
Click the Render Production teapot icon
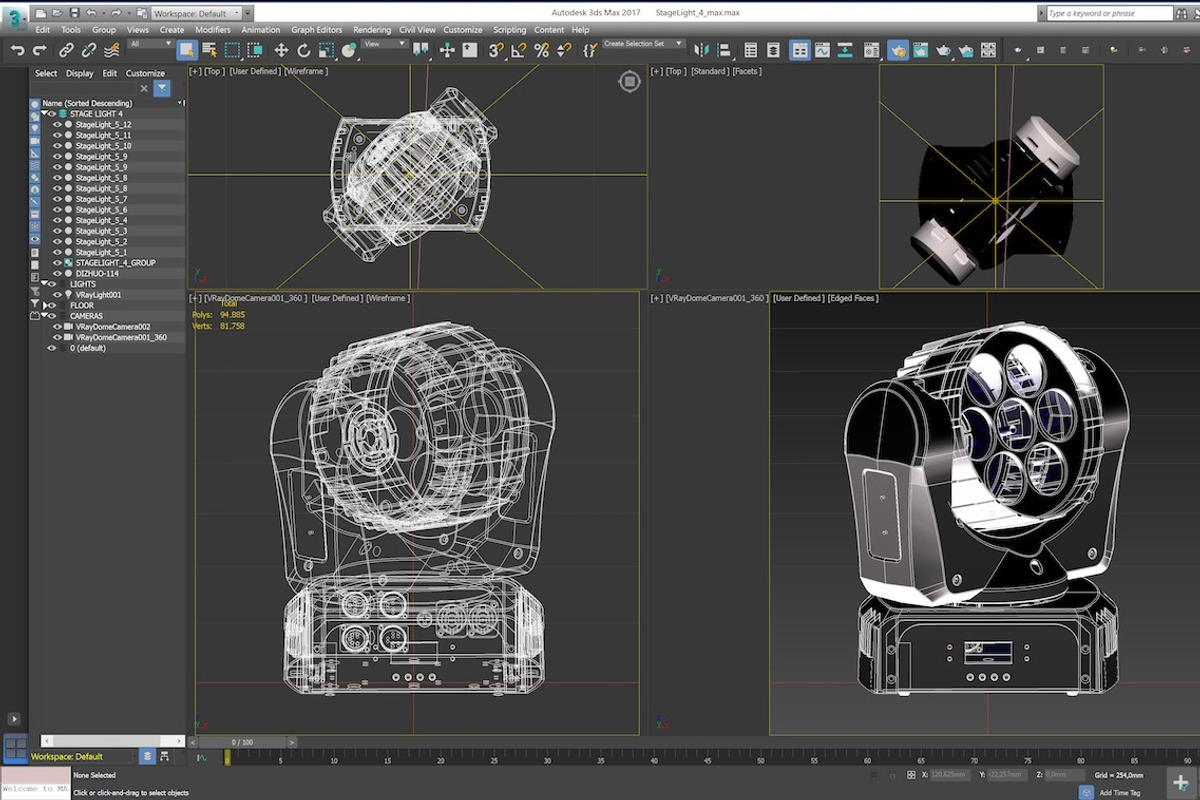point(943,50)
